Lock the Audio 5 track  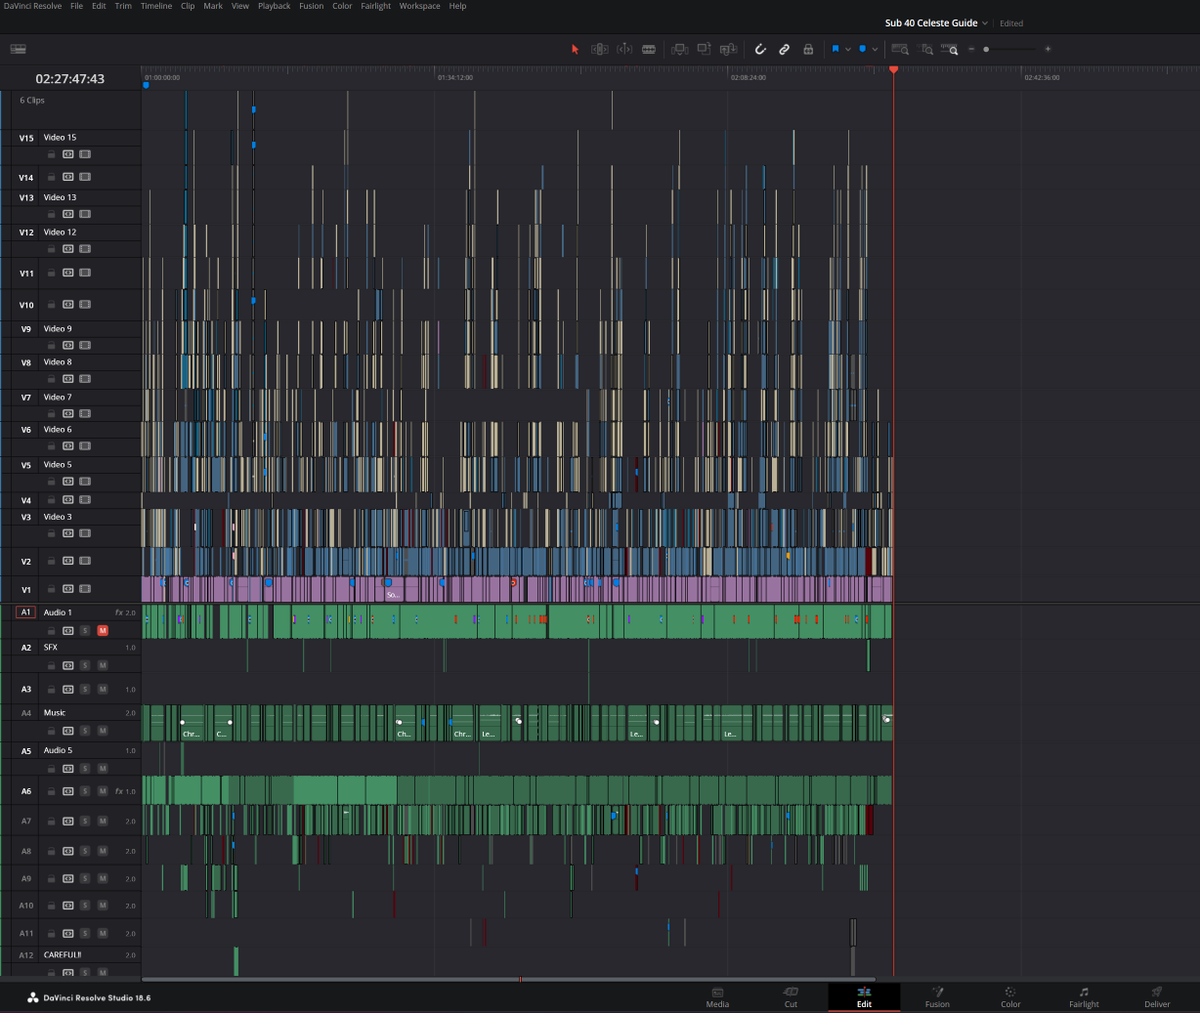[51, 768]
